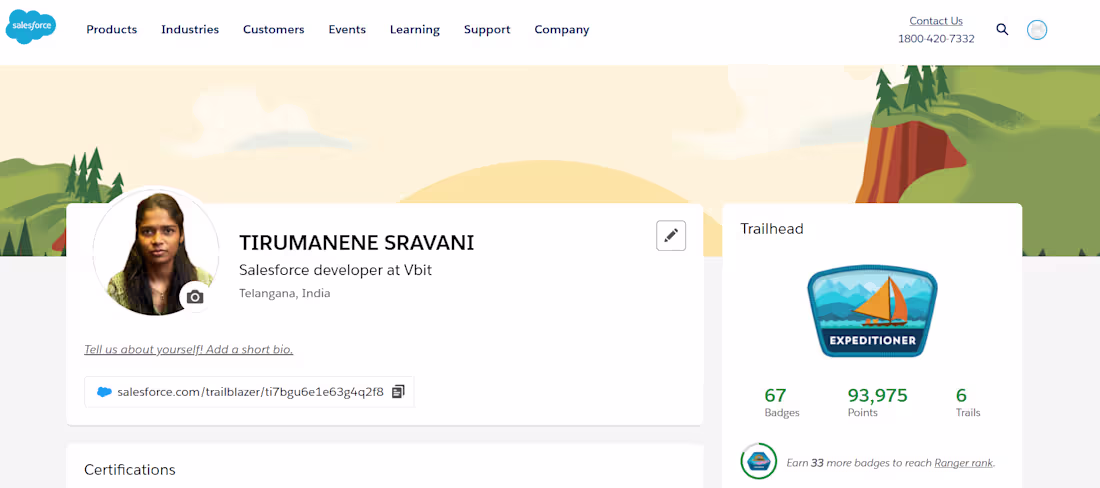Click the Ranger rank progress circle icon
The height and width of the screenshot is (488, 1100).
758,461
